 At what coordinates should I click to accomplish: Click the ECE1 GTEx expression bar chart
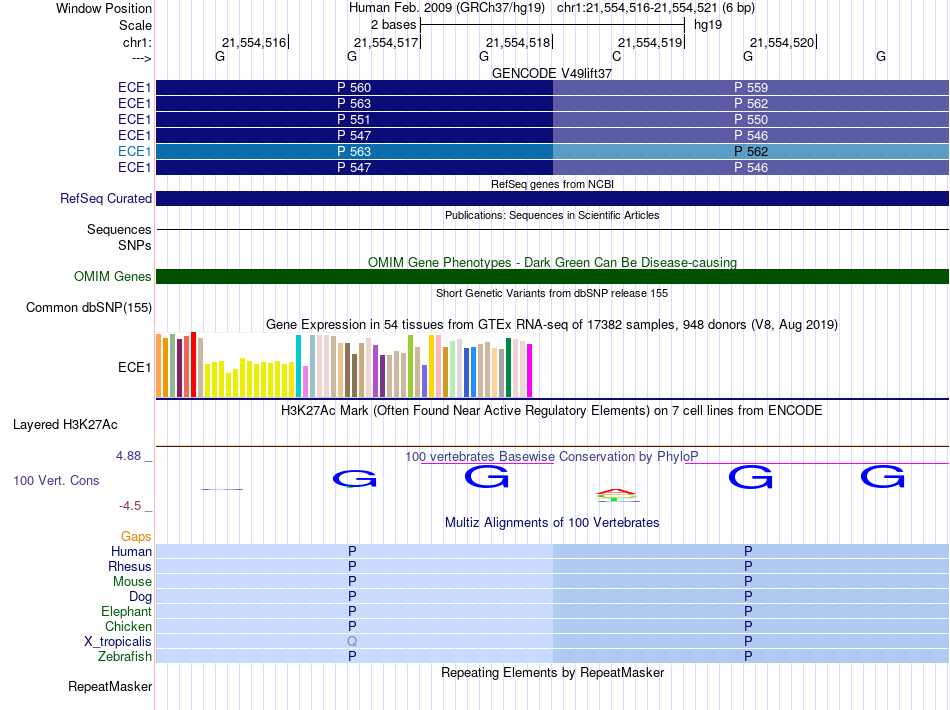pyautogui.click(x=344, y=365)
